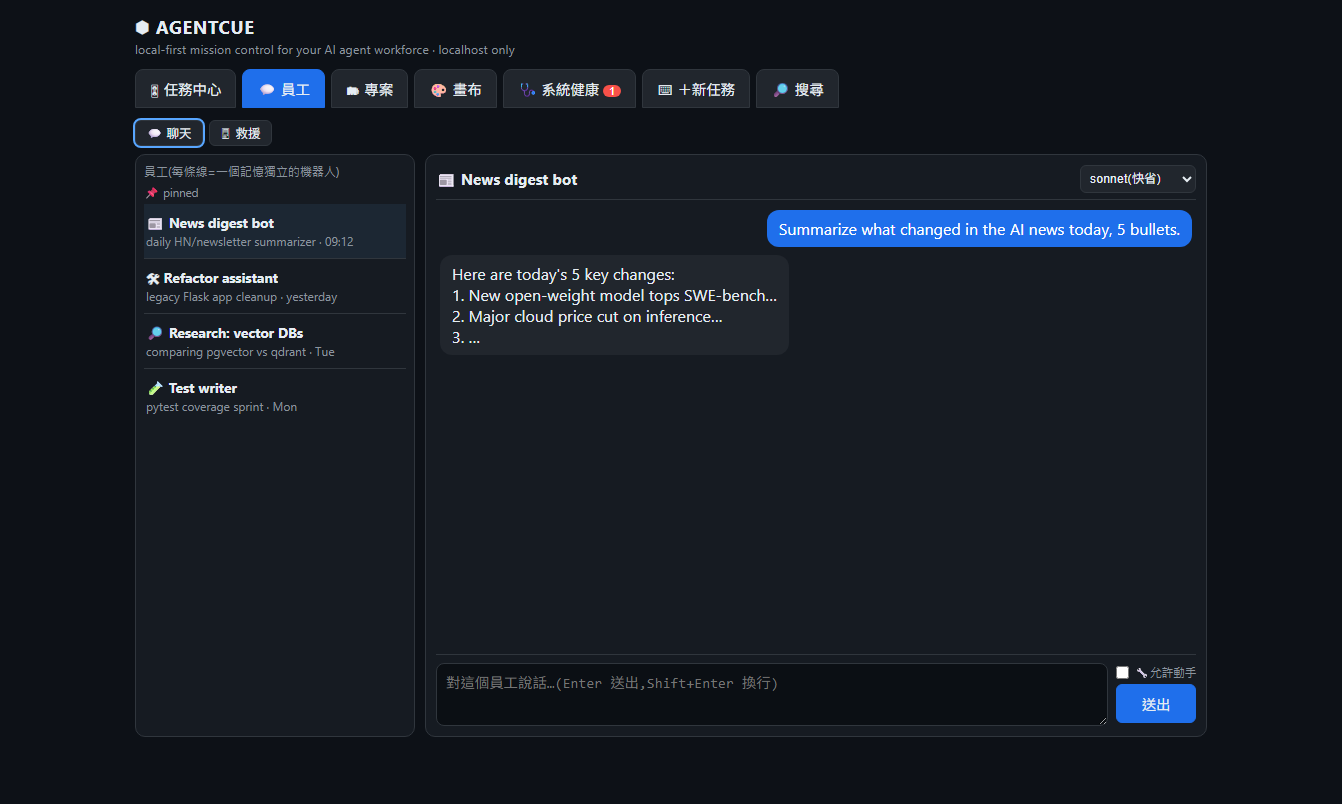Select the Test writer conversation
The height and width of the screenshot is (804, 1342).
[x=275, y=397]
